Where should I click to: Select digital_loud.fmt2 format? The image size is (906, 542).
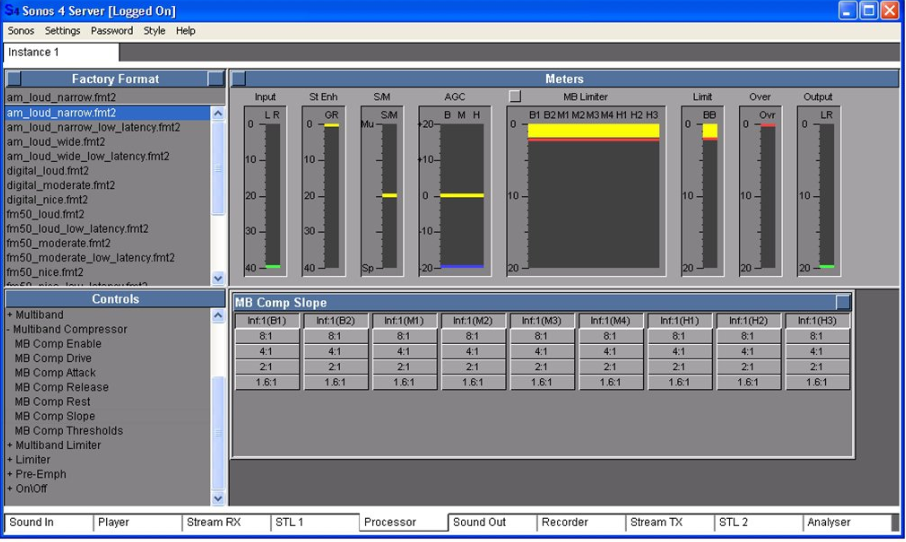point(48,170)
